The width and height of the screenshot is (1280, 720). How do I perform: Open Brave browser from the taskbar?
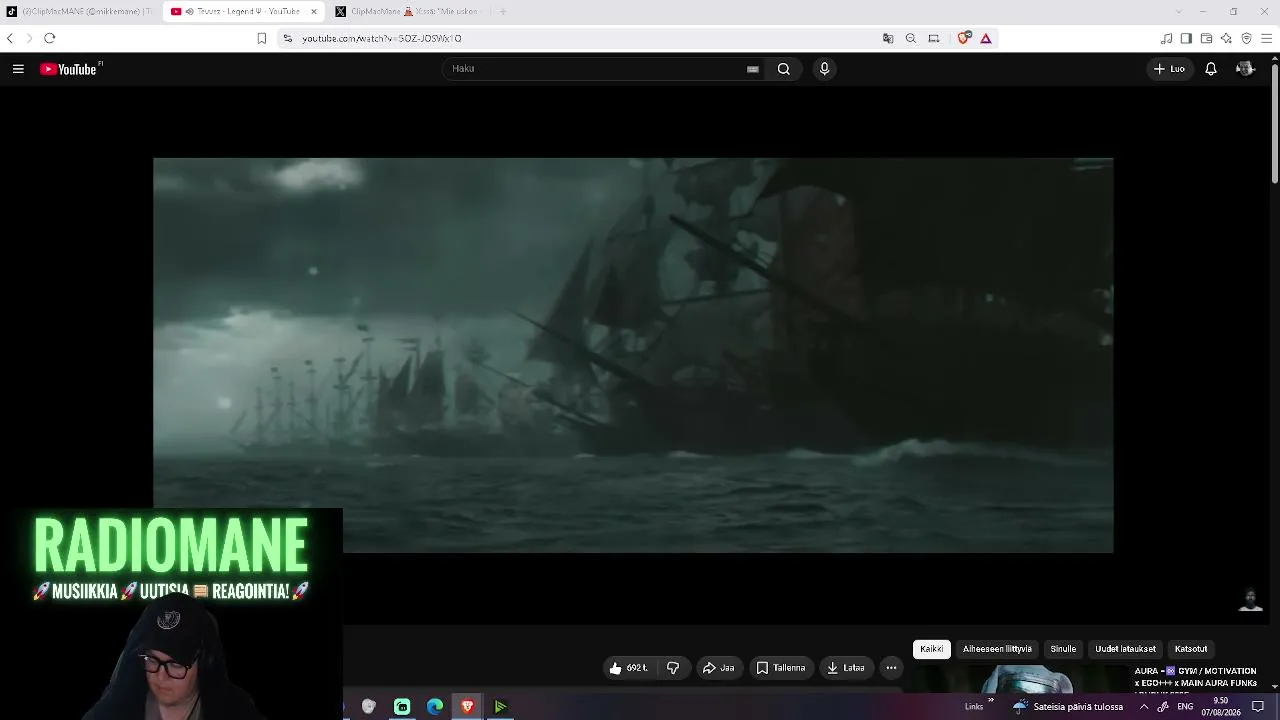[467, 707]
